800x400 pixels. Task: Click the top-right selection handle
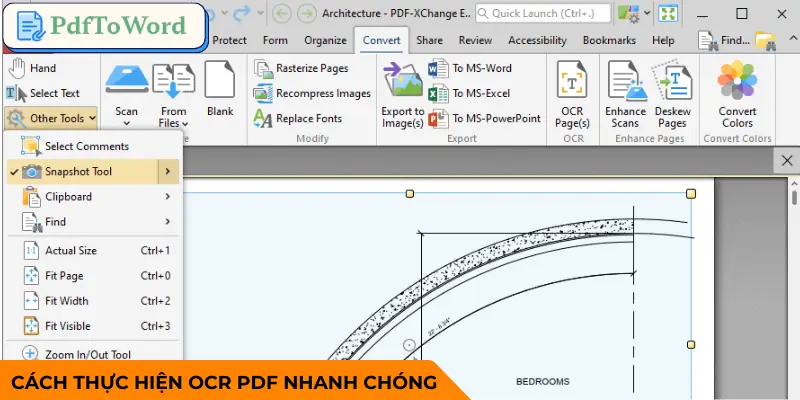(691, 194)
